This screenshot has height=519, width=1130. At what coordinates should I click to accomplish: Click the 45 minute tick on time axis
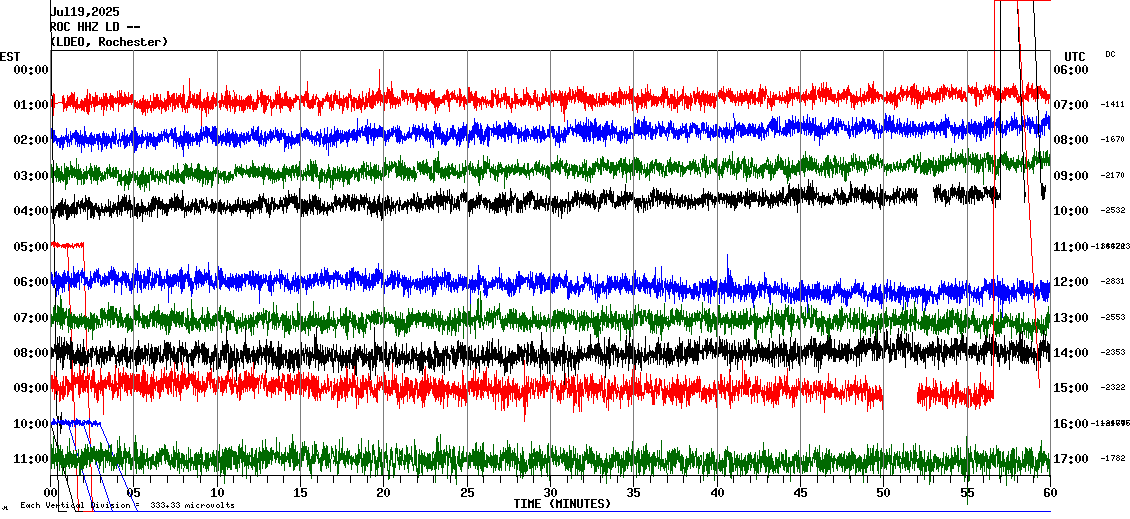800,493
